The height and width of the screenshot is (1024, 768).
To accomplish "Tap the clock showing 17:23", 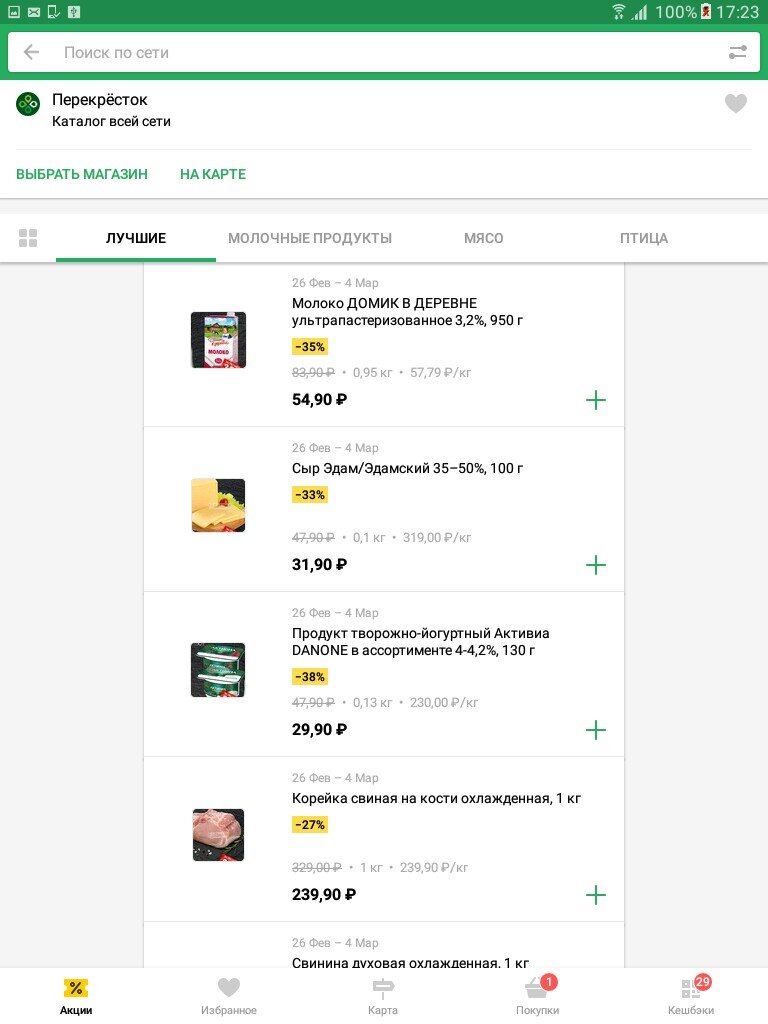I will click(737, 12).
